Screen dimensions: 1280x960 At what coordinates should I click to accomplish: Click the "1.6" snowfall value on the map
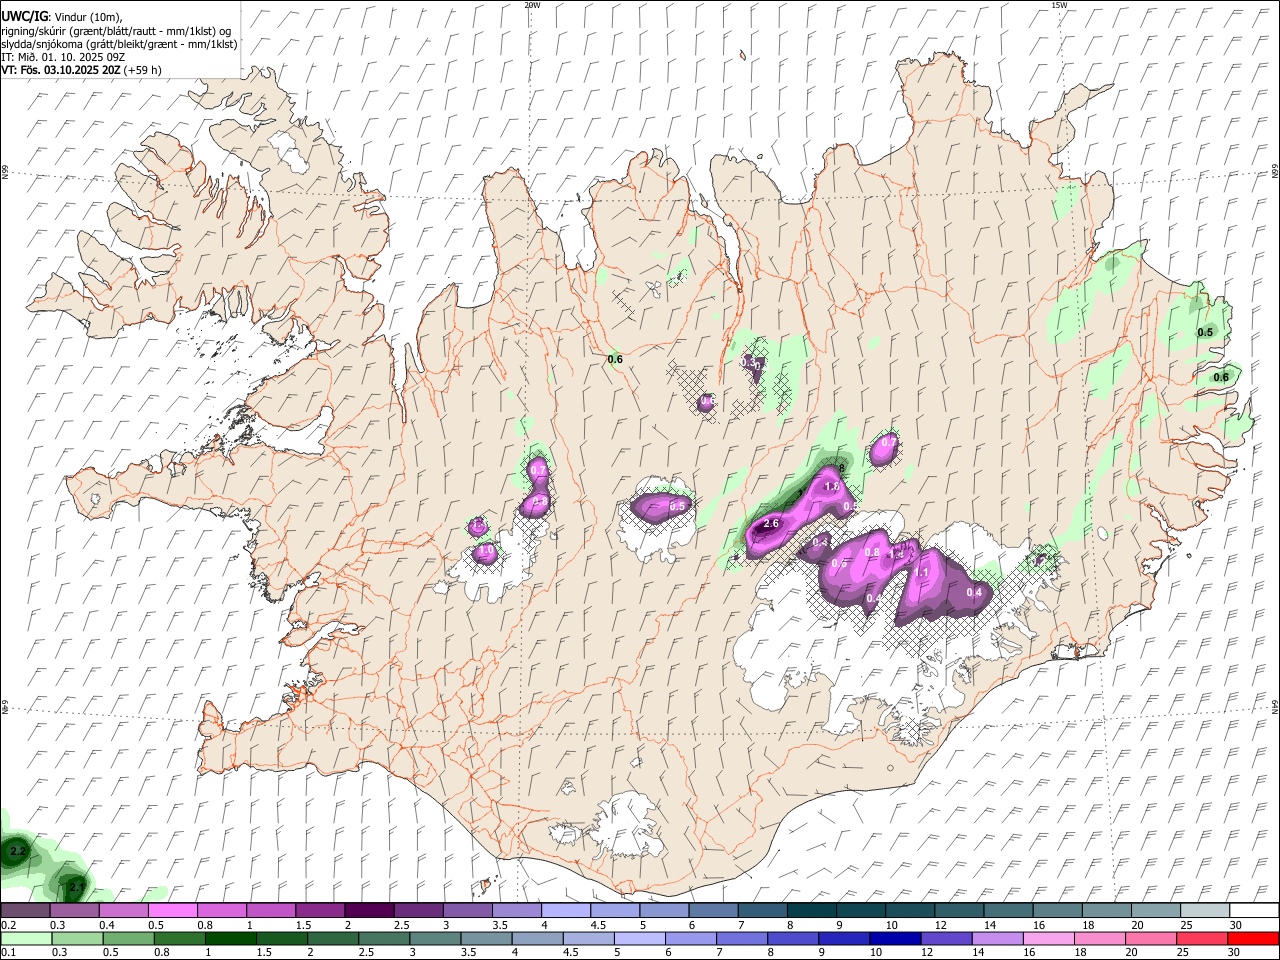[x=831, y=487]
